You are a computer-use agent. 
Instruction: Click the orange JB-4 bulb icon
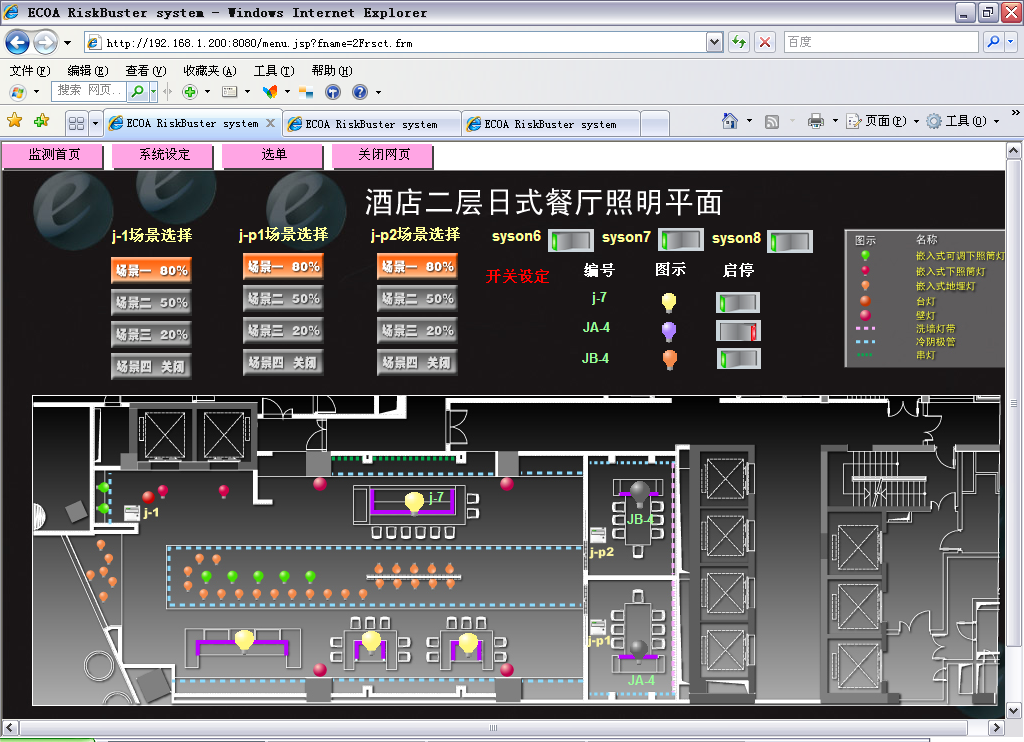click(669, 359)
